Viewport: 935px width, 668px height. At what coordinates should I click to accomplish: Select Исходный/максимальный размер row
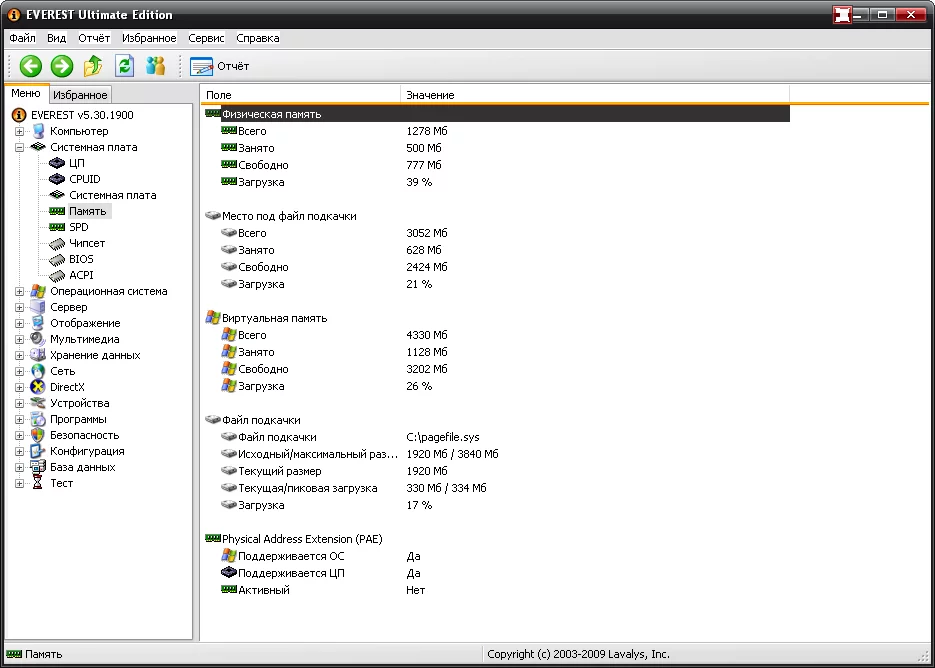click(497, 454)
